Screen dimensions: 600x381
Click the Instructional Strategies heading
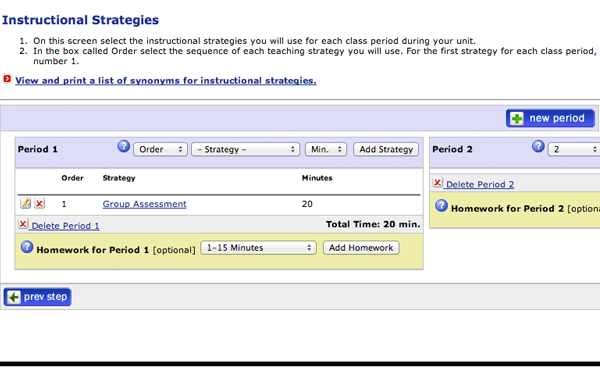pyautogui.click(x=80, y=20)
